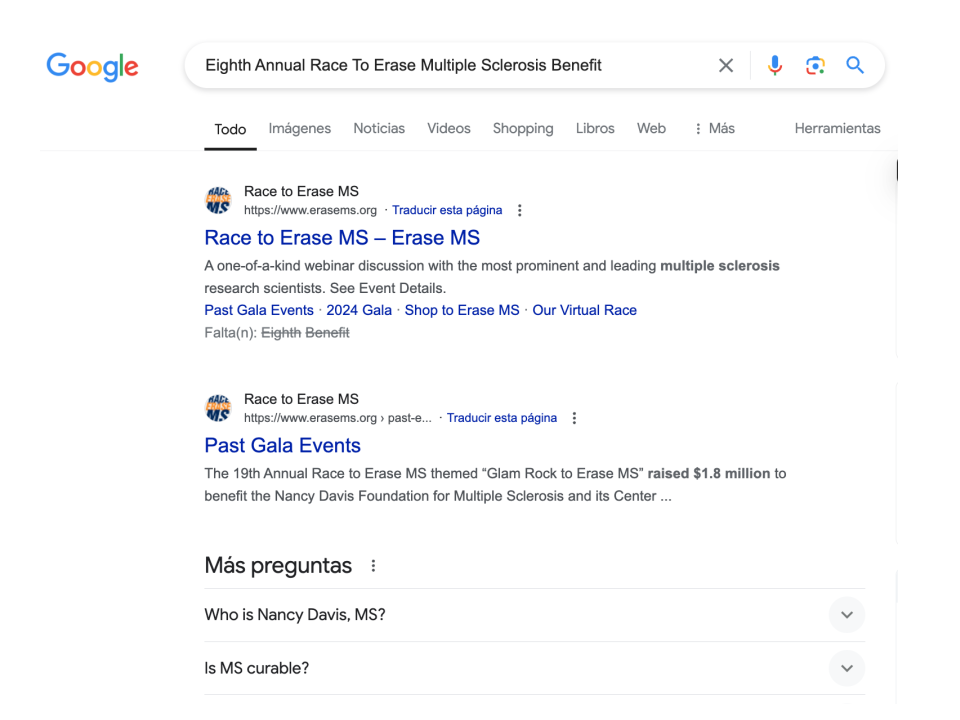Screen dimensions: 960x720
Task: Click "Traducir esta página" on first result
Action: click(x=447, y=211)
